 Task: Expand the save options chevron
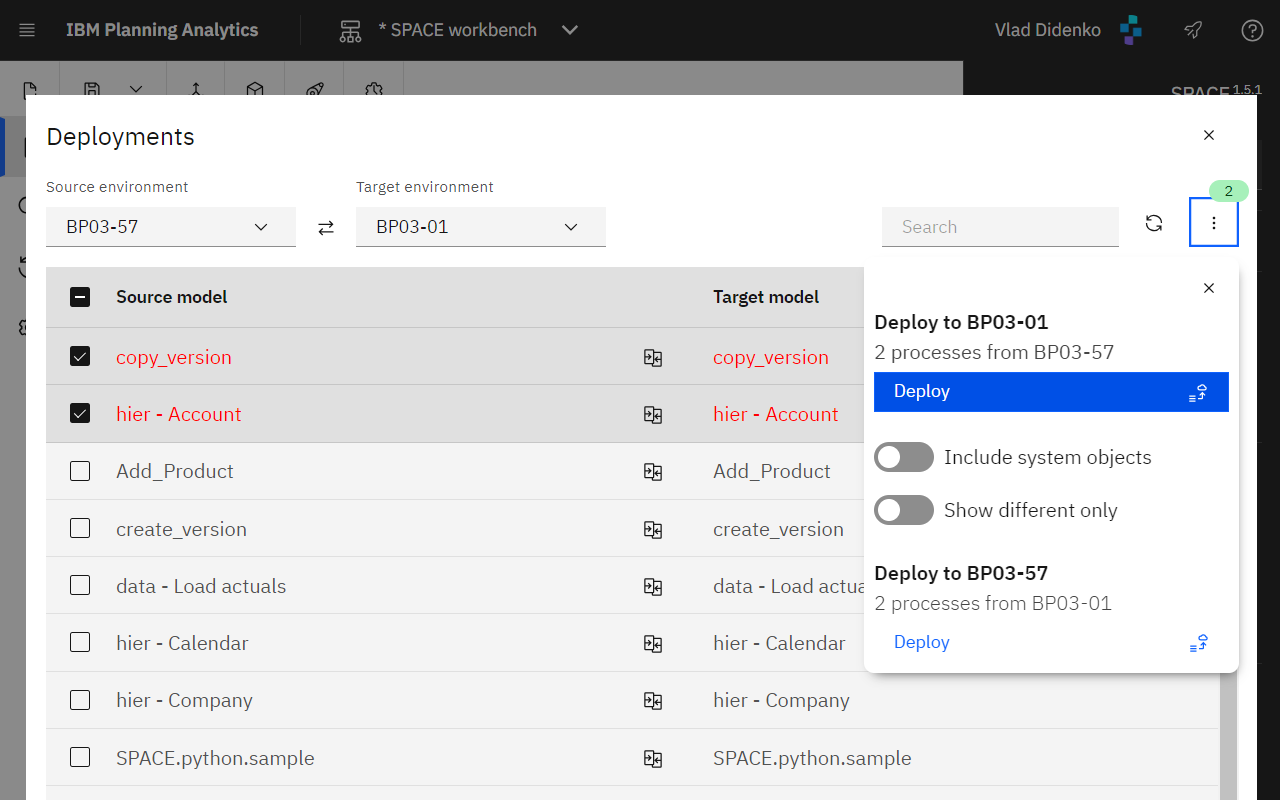pos(136,89)
